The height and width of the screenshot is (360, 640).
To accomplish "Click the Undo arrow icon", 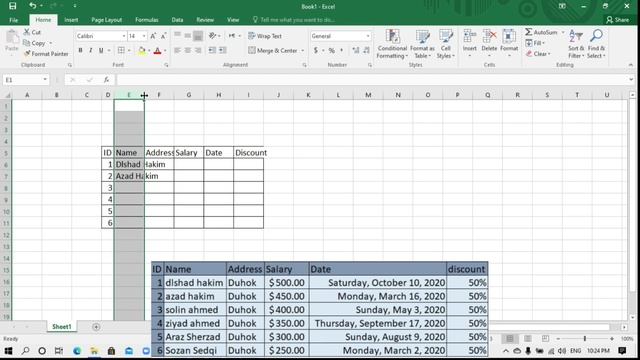I will 33,6.
